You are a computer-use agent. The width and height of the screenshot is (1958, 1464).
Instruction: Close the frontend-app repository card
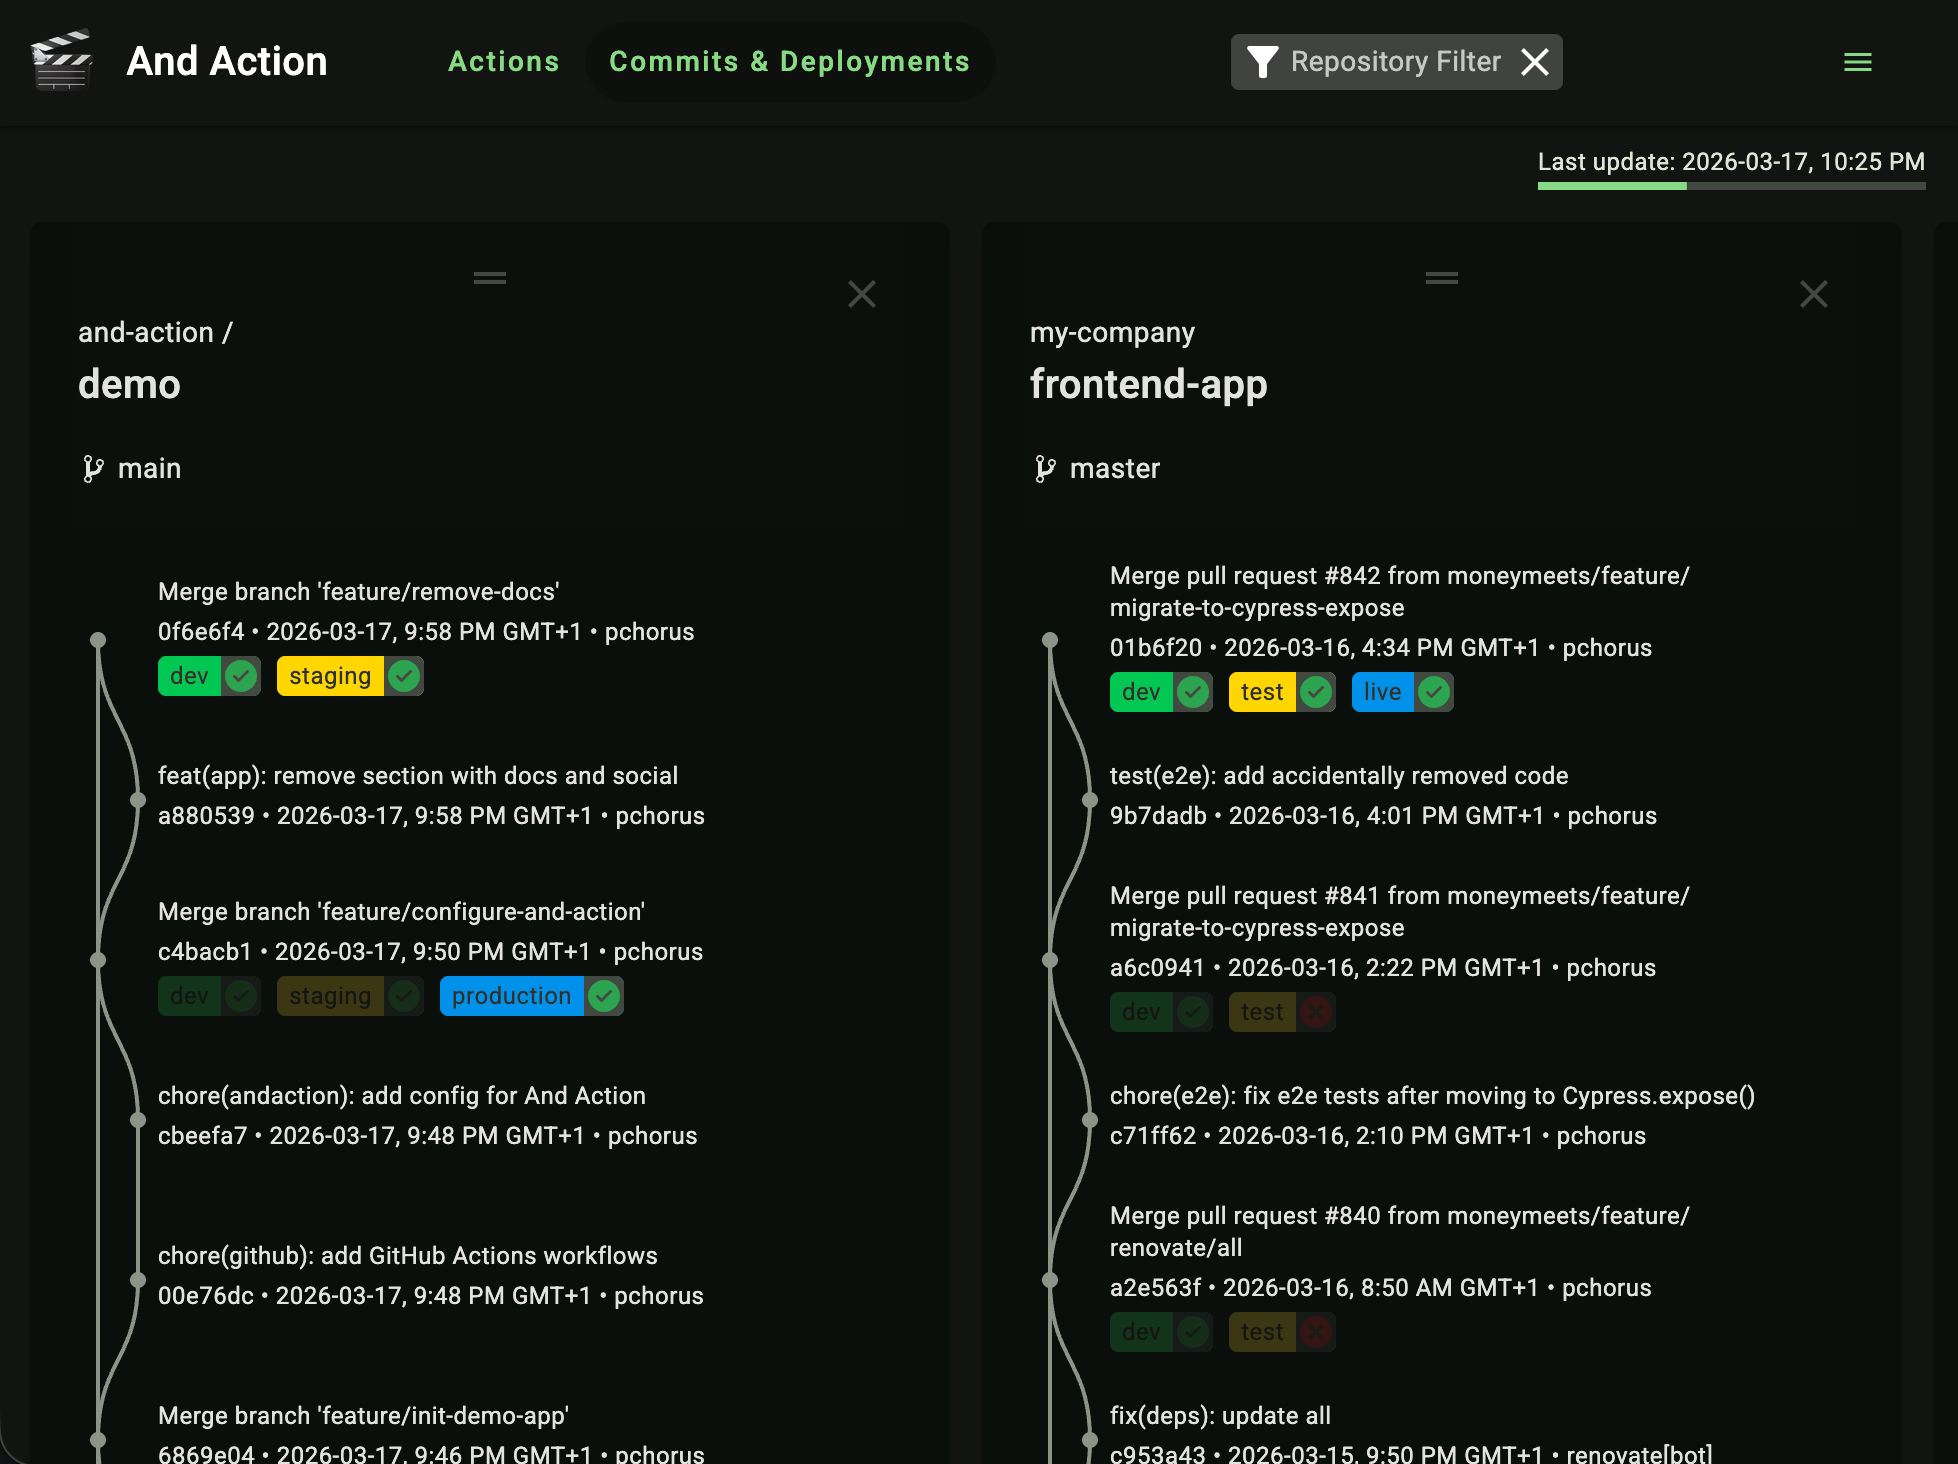pos(1814,294)
